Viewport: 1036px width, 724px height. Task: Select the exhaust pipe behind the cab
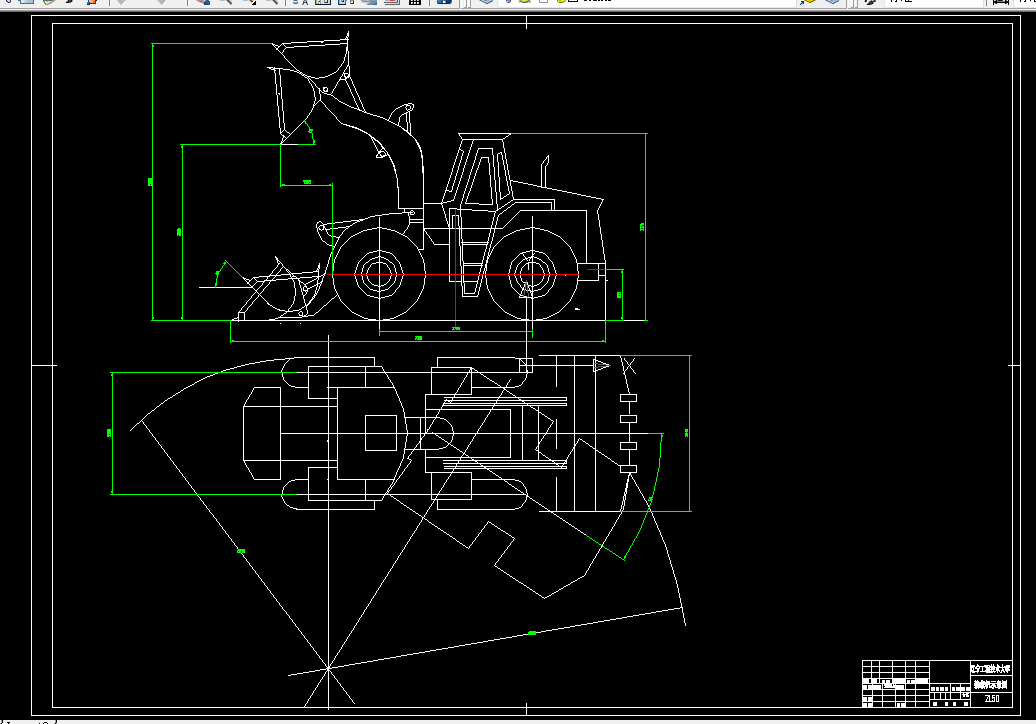tap(545, 172)
